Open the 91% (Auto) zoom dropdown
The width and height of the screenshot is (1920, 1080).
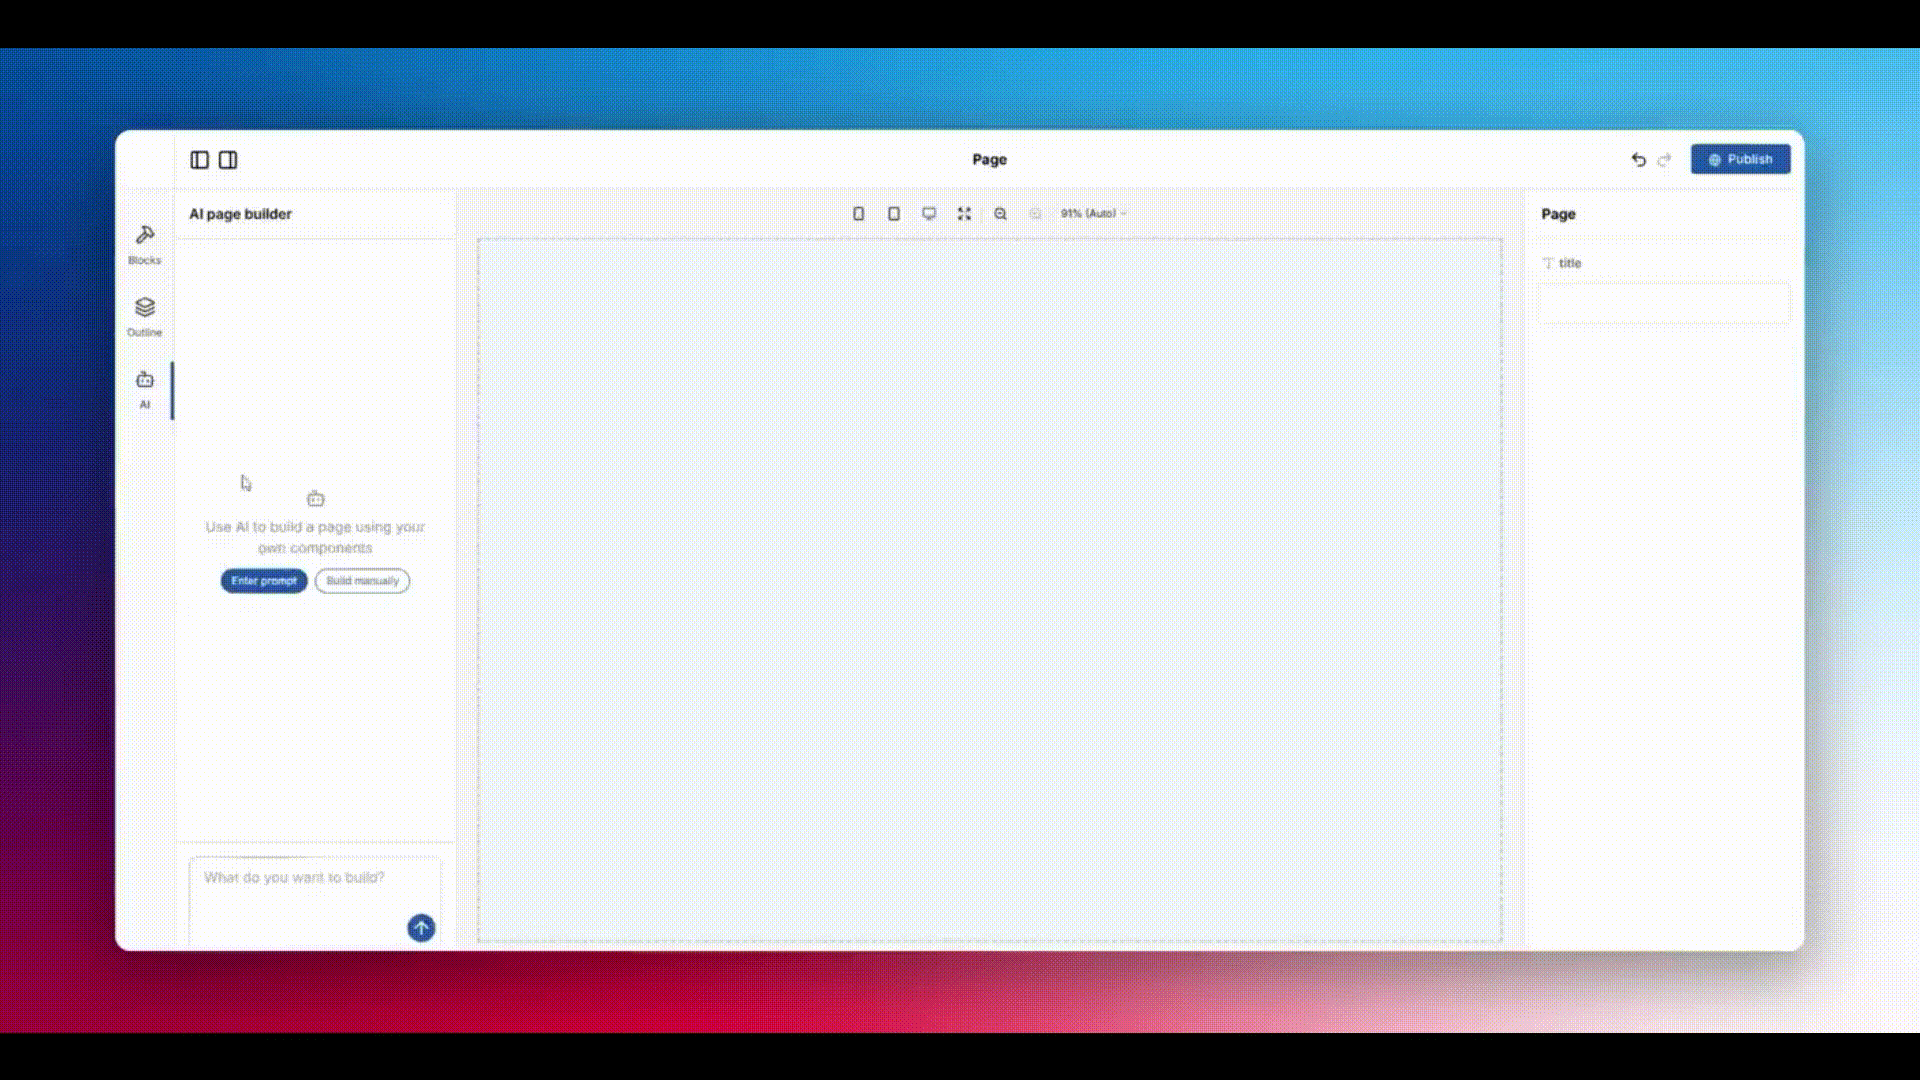point(1093,214)
